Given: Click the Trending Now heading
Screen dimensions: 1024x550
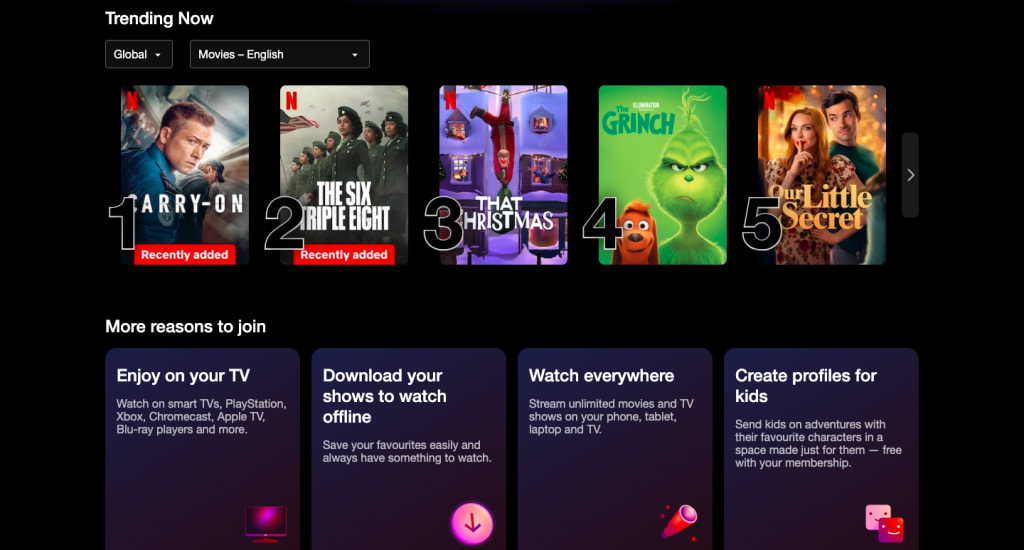Looking at the screenshot, I should [x=159, y=18].
